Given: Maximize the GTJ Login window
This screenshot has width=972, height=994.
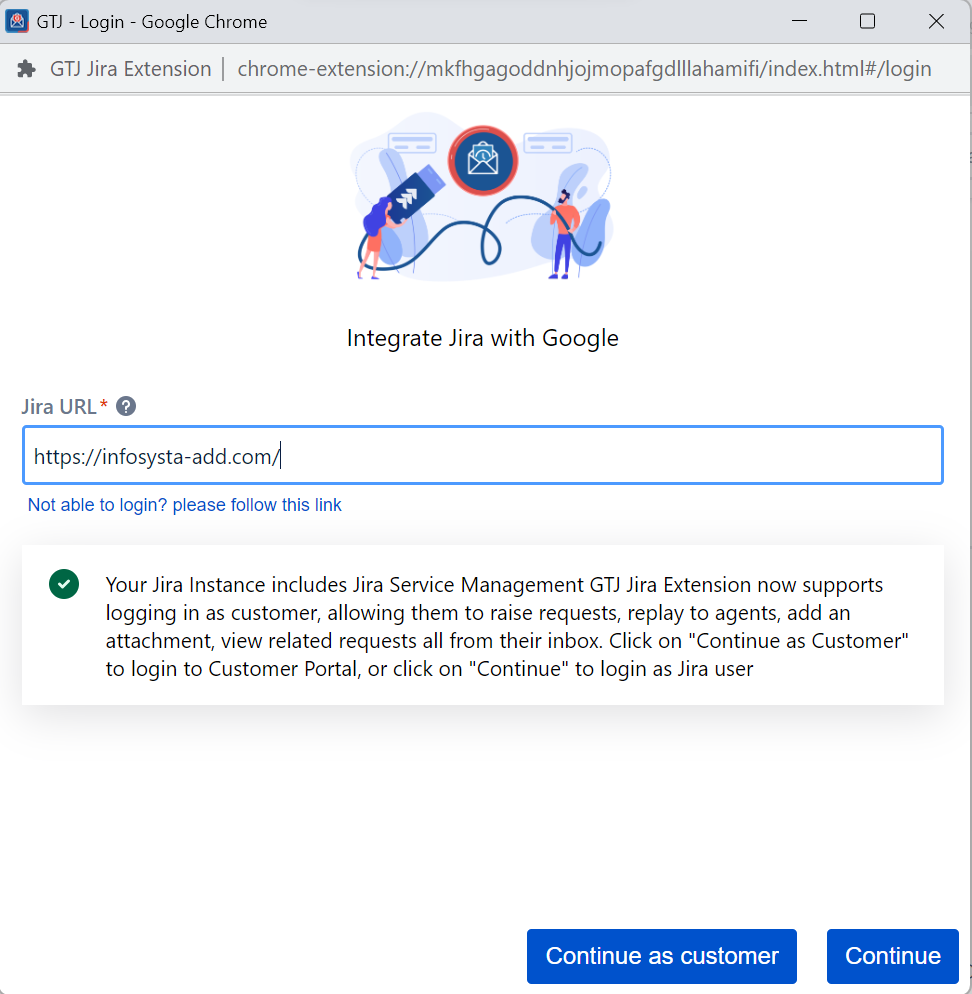Looking at the screenshot, I should (x=867, y=21).
